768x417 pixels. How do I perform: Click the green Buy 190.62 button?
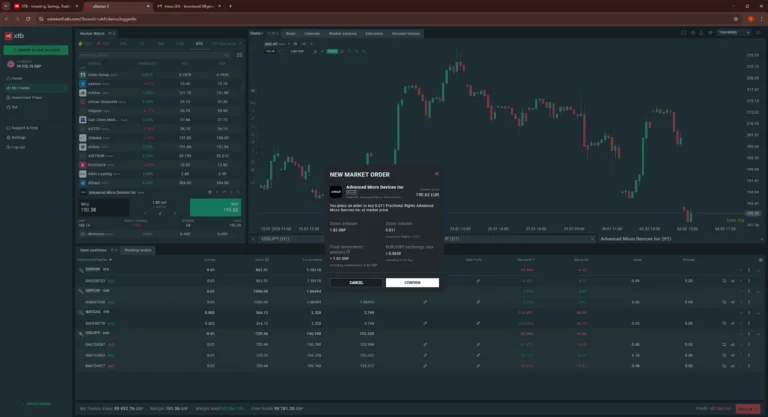click(216, 207)
